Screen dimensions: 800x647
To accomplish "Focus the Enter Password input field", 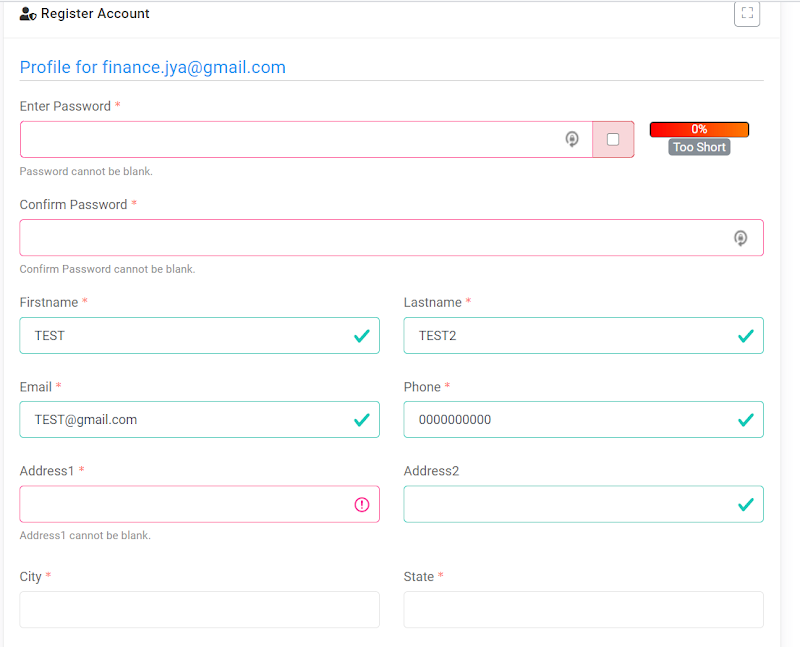I will point(306,139).
